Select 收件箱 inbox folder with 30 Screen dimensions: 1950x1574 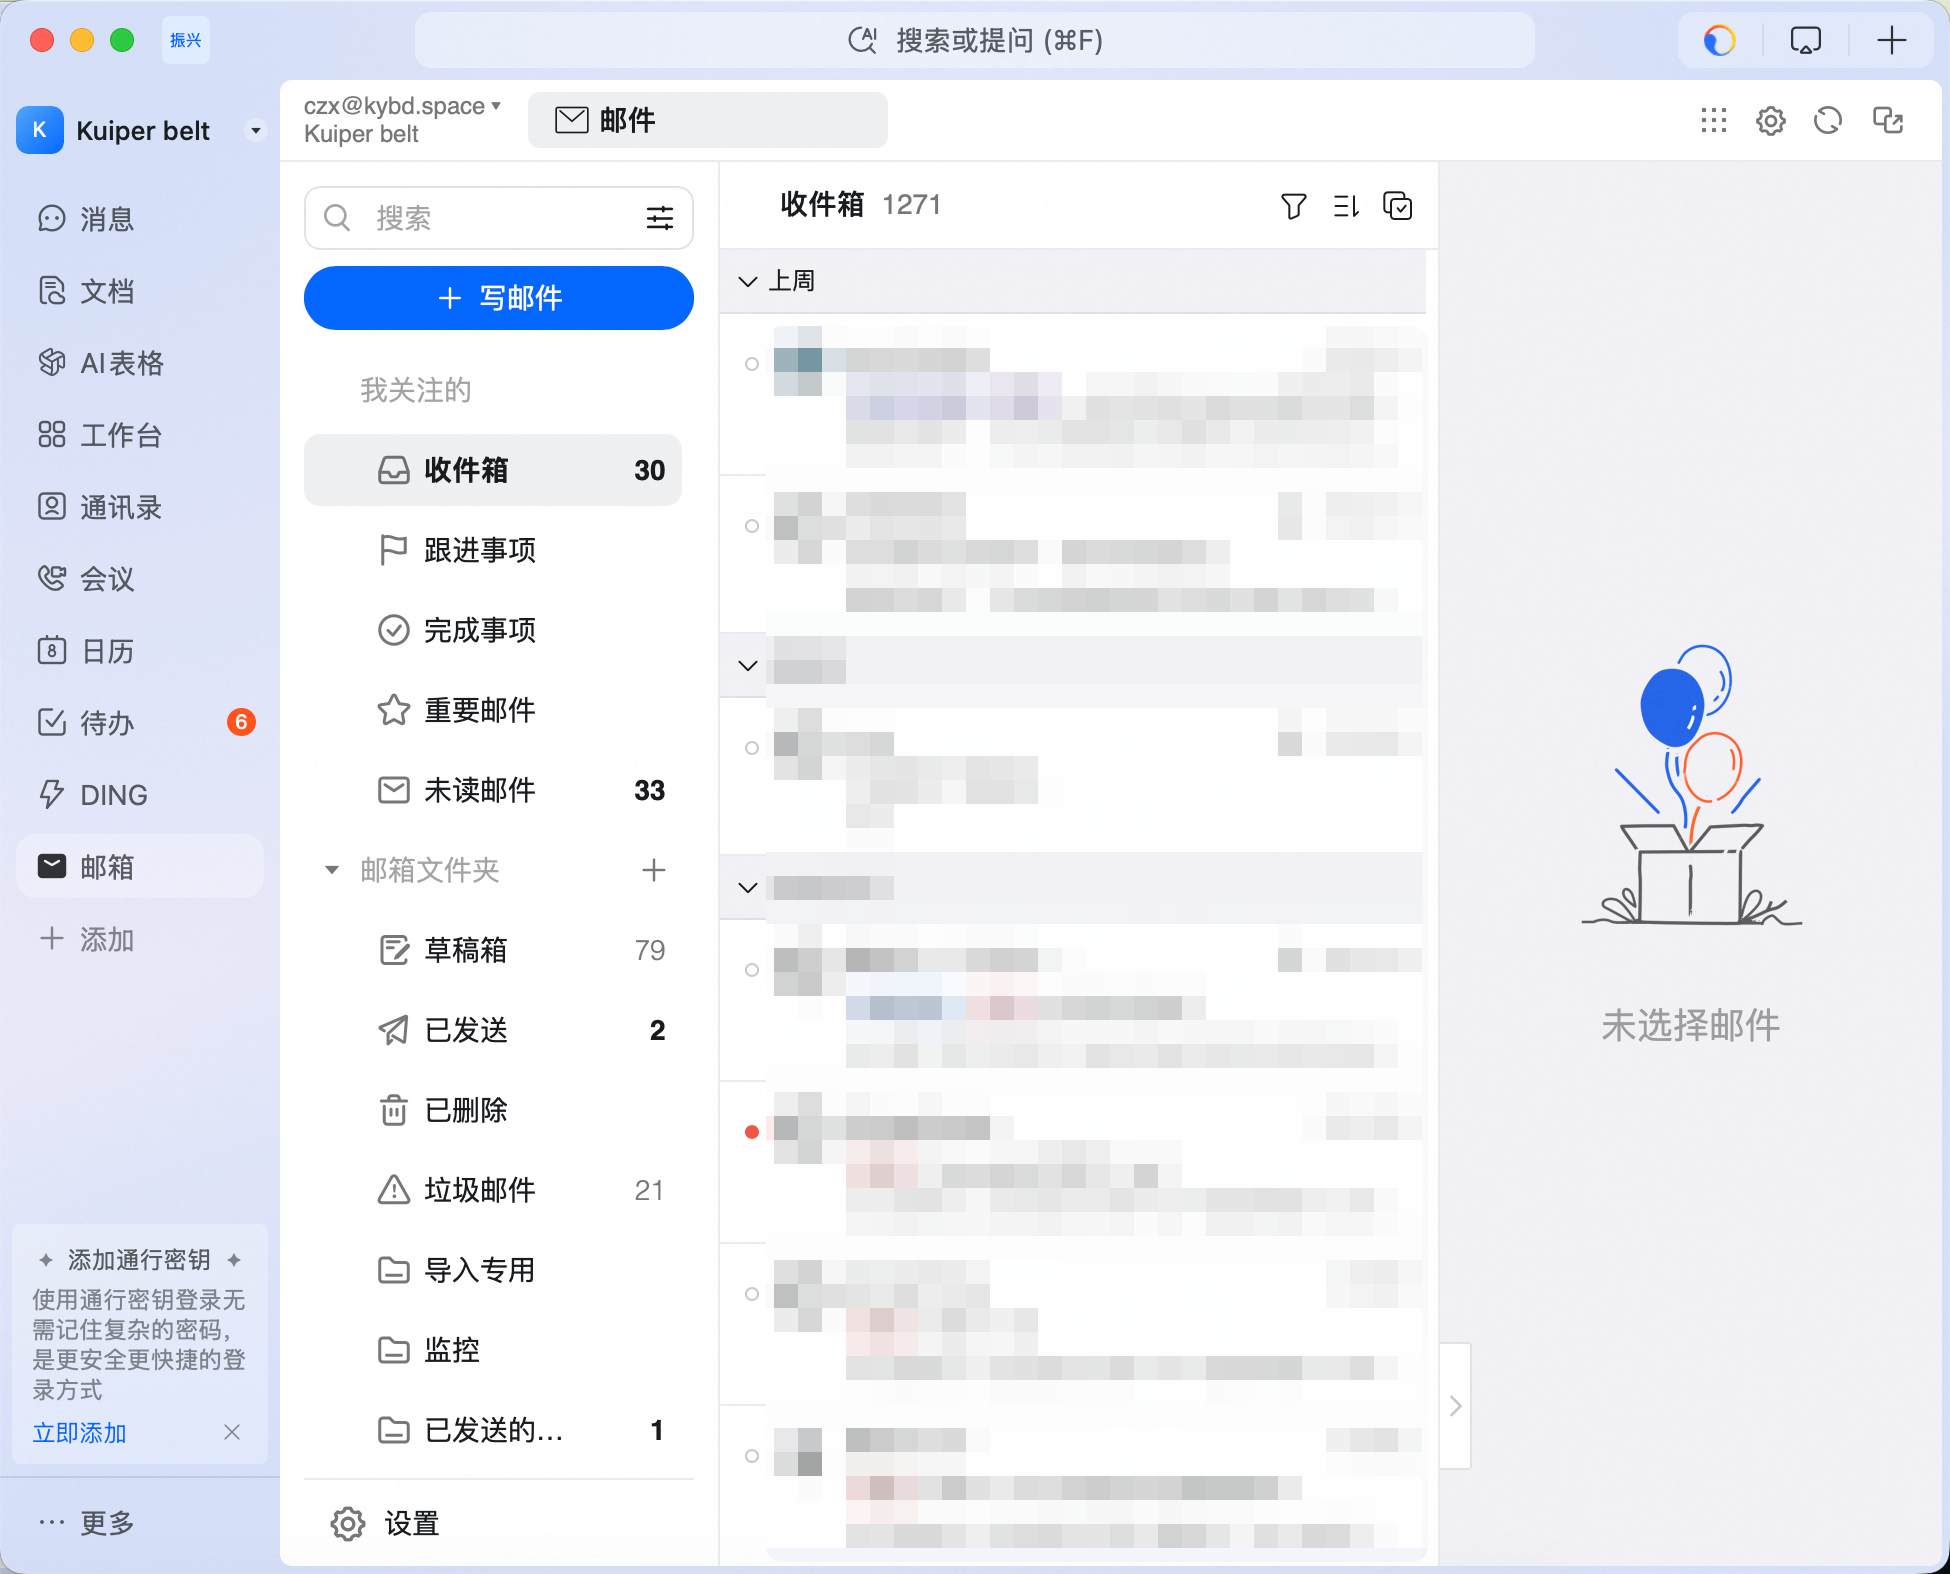pos(493,470)
